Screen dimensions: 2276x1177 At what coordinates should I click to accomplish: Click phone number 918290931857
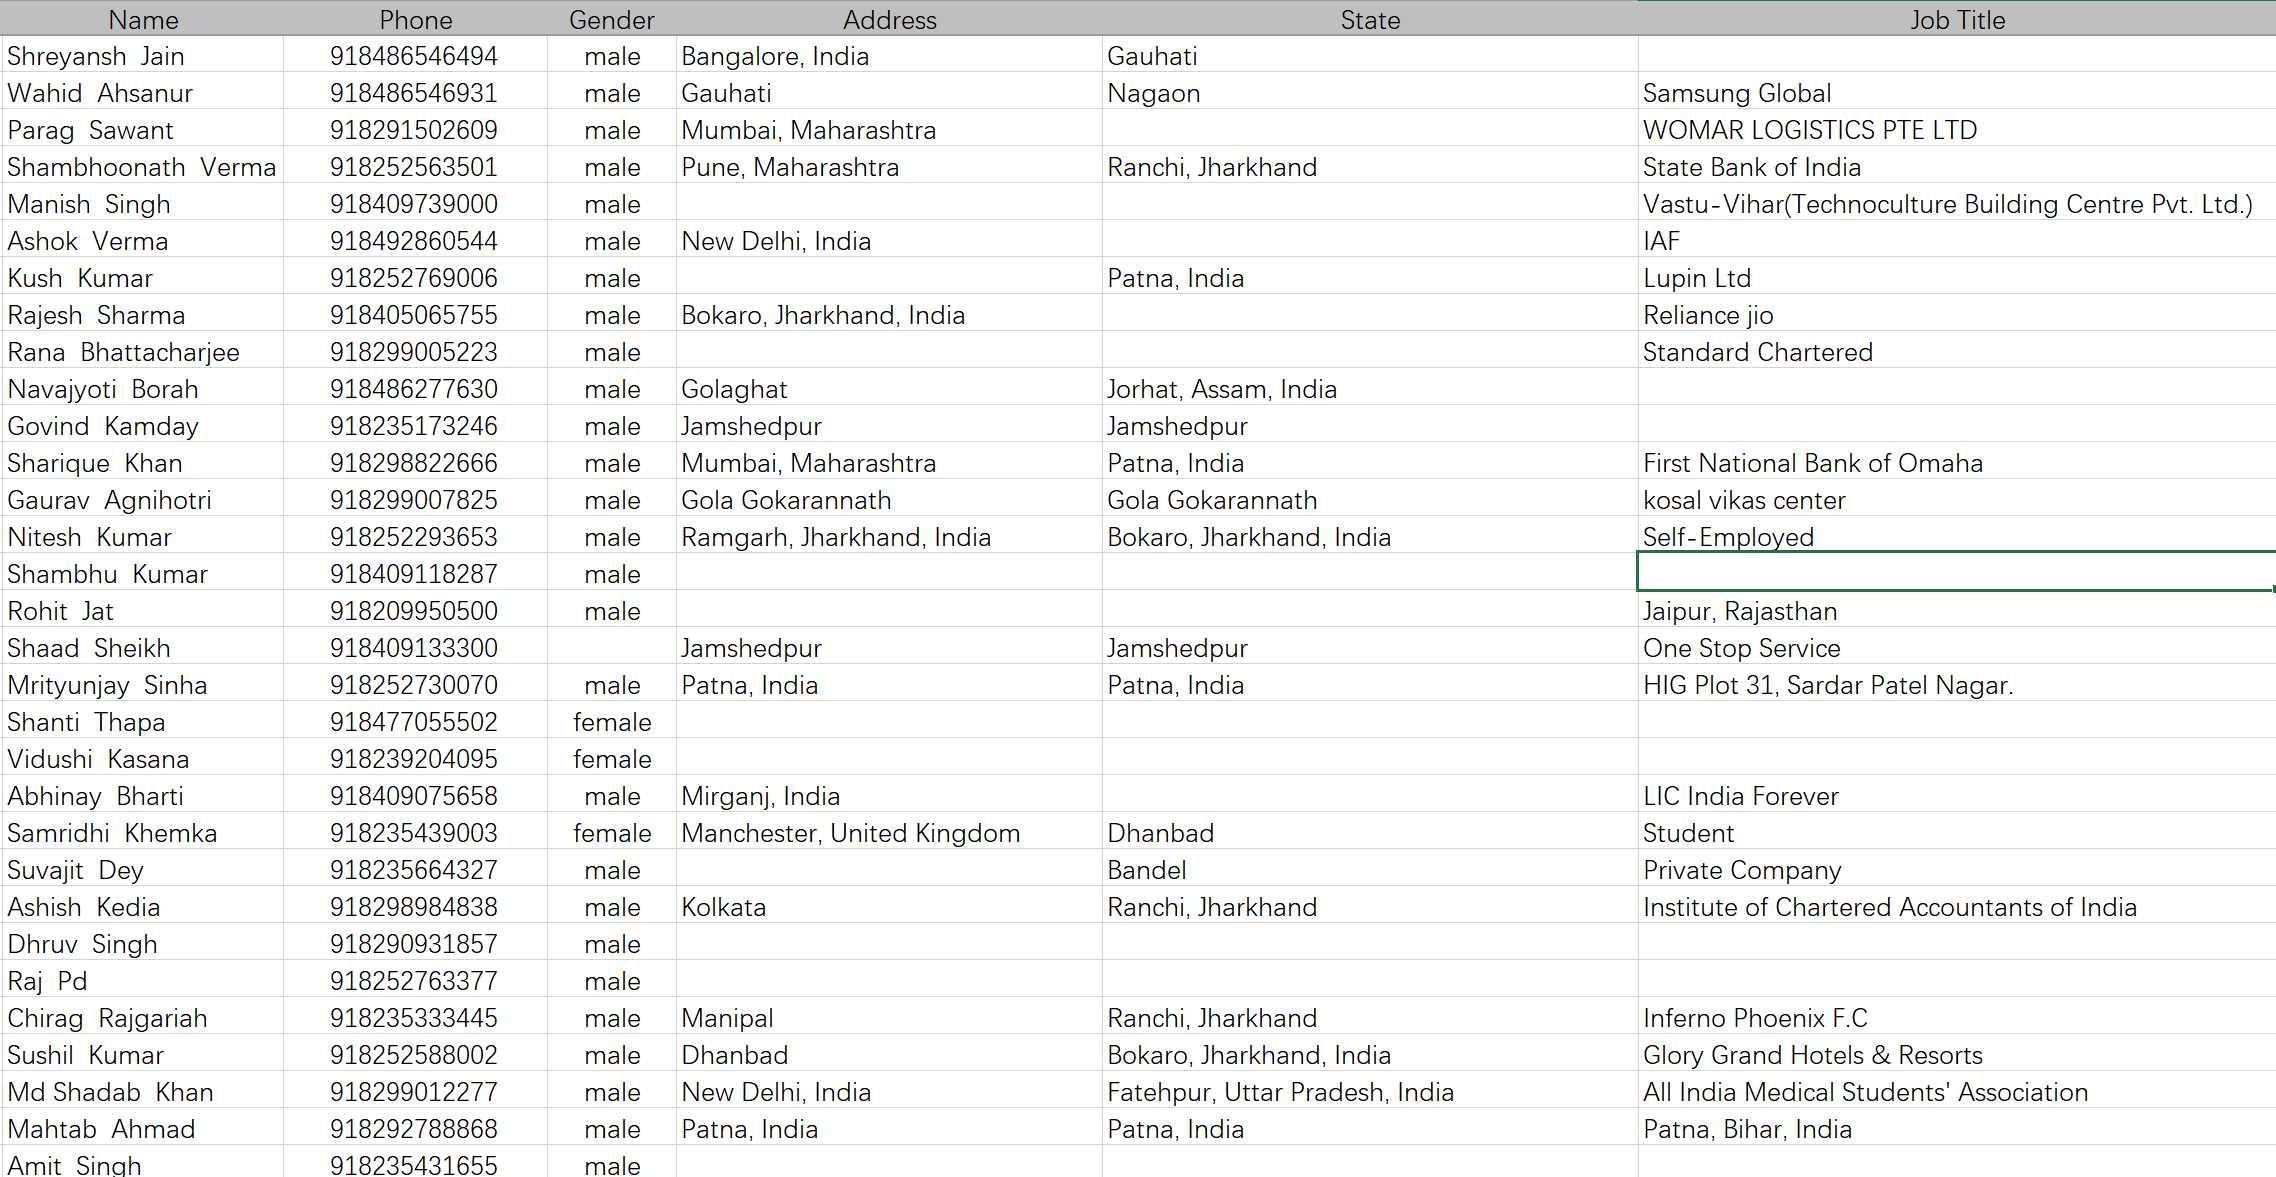pos(415,944)
